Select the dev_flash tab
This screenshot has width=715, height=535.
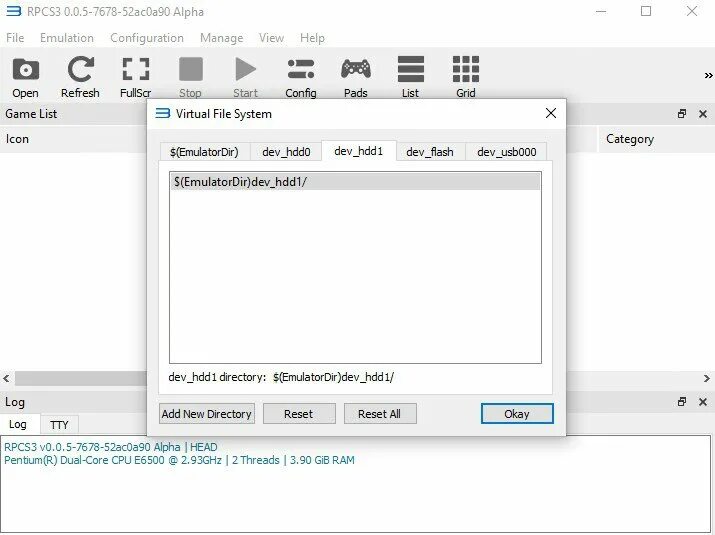click(x=430, y=152)
